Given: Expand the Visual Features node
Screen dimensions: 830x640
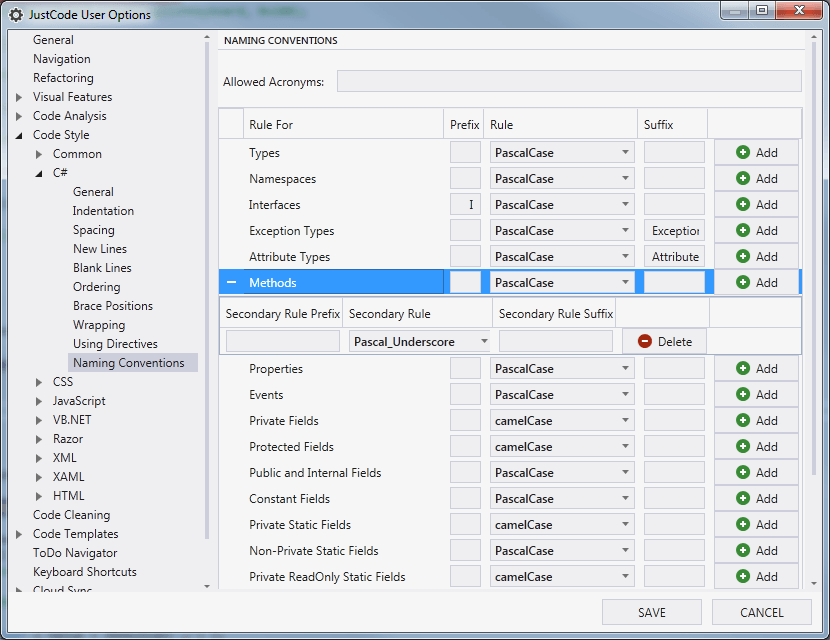Looking at the screenshot, I should click(x=17, y=96).
